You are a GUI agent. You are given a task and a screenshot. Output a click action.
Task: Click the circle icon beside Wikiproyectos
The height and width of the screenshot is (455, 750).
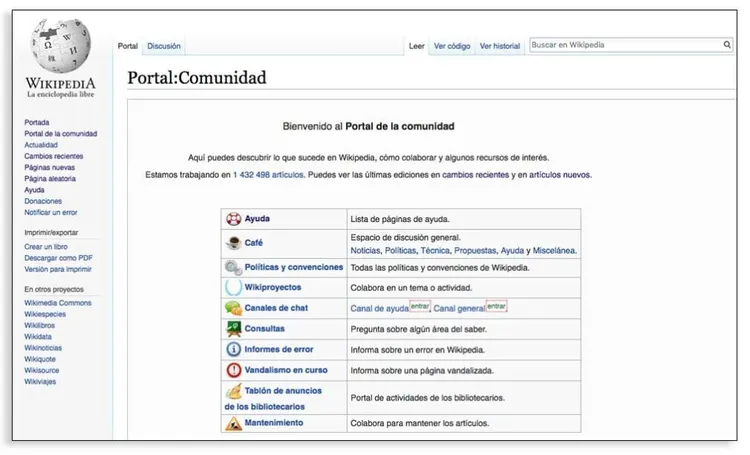pyautogui.click(x=233, y=287)
